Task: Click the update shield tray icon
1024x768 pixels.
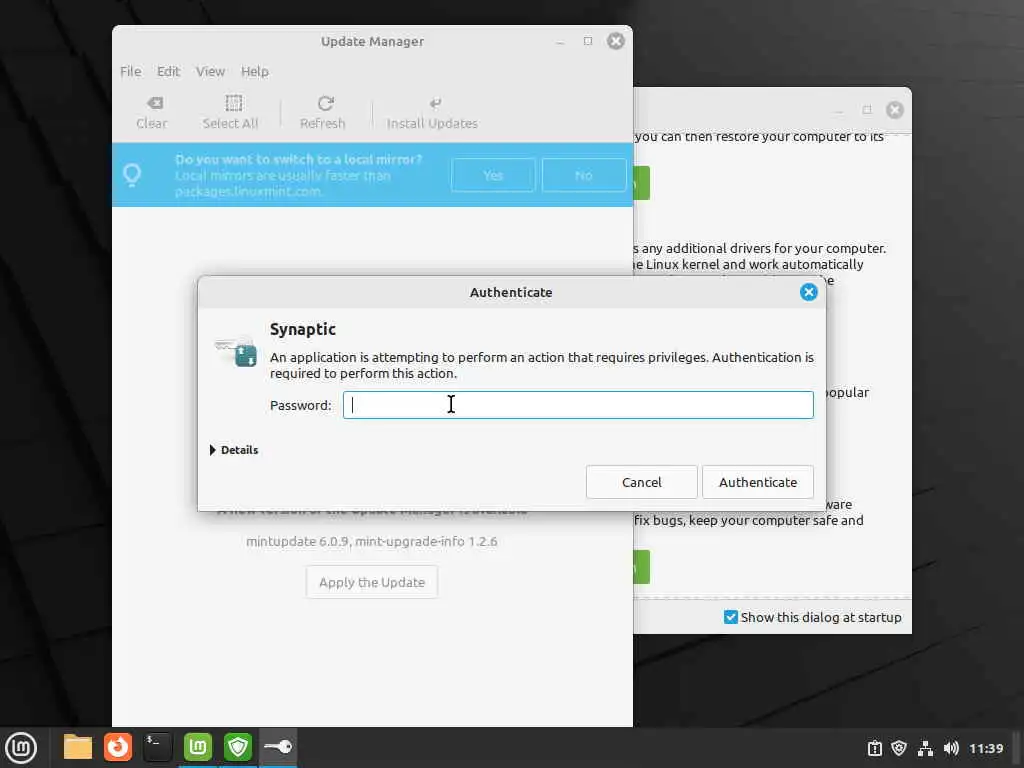Action: 899,748
